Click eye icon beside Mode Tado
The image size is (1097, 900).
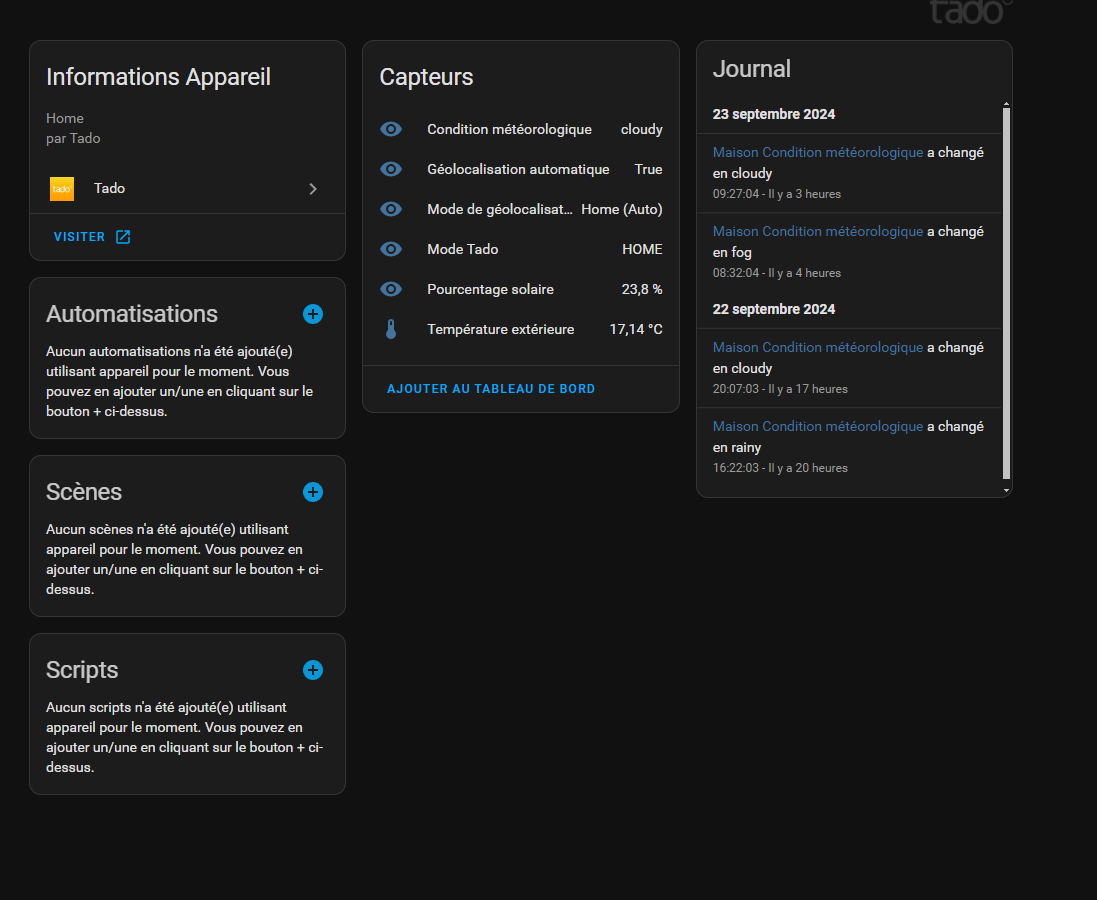tap(391, 249)
